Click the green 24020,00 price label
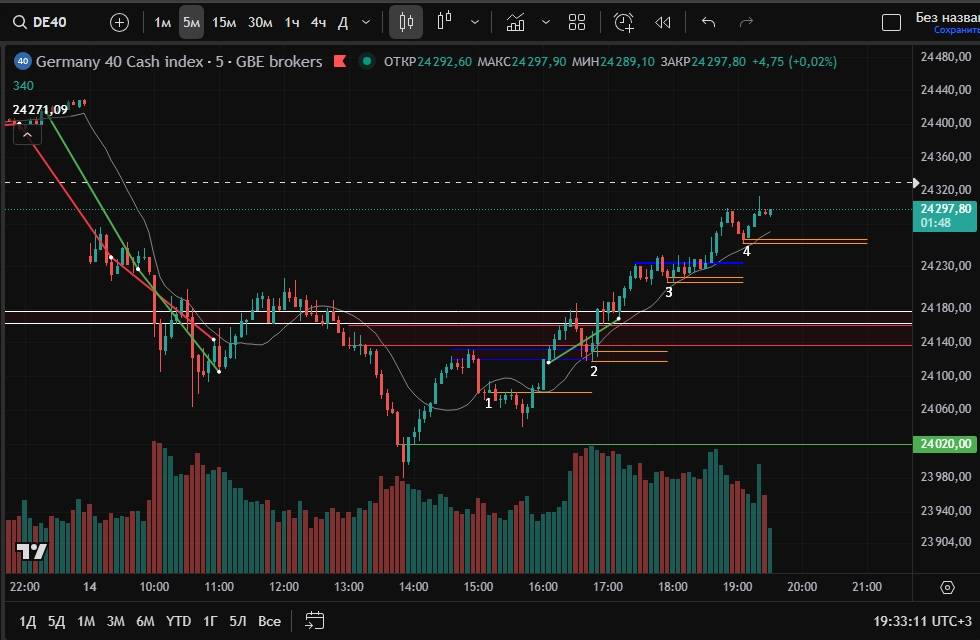This screenshot has width=980, height=640. pyautogui.click(x=945, y=444)
